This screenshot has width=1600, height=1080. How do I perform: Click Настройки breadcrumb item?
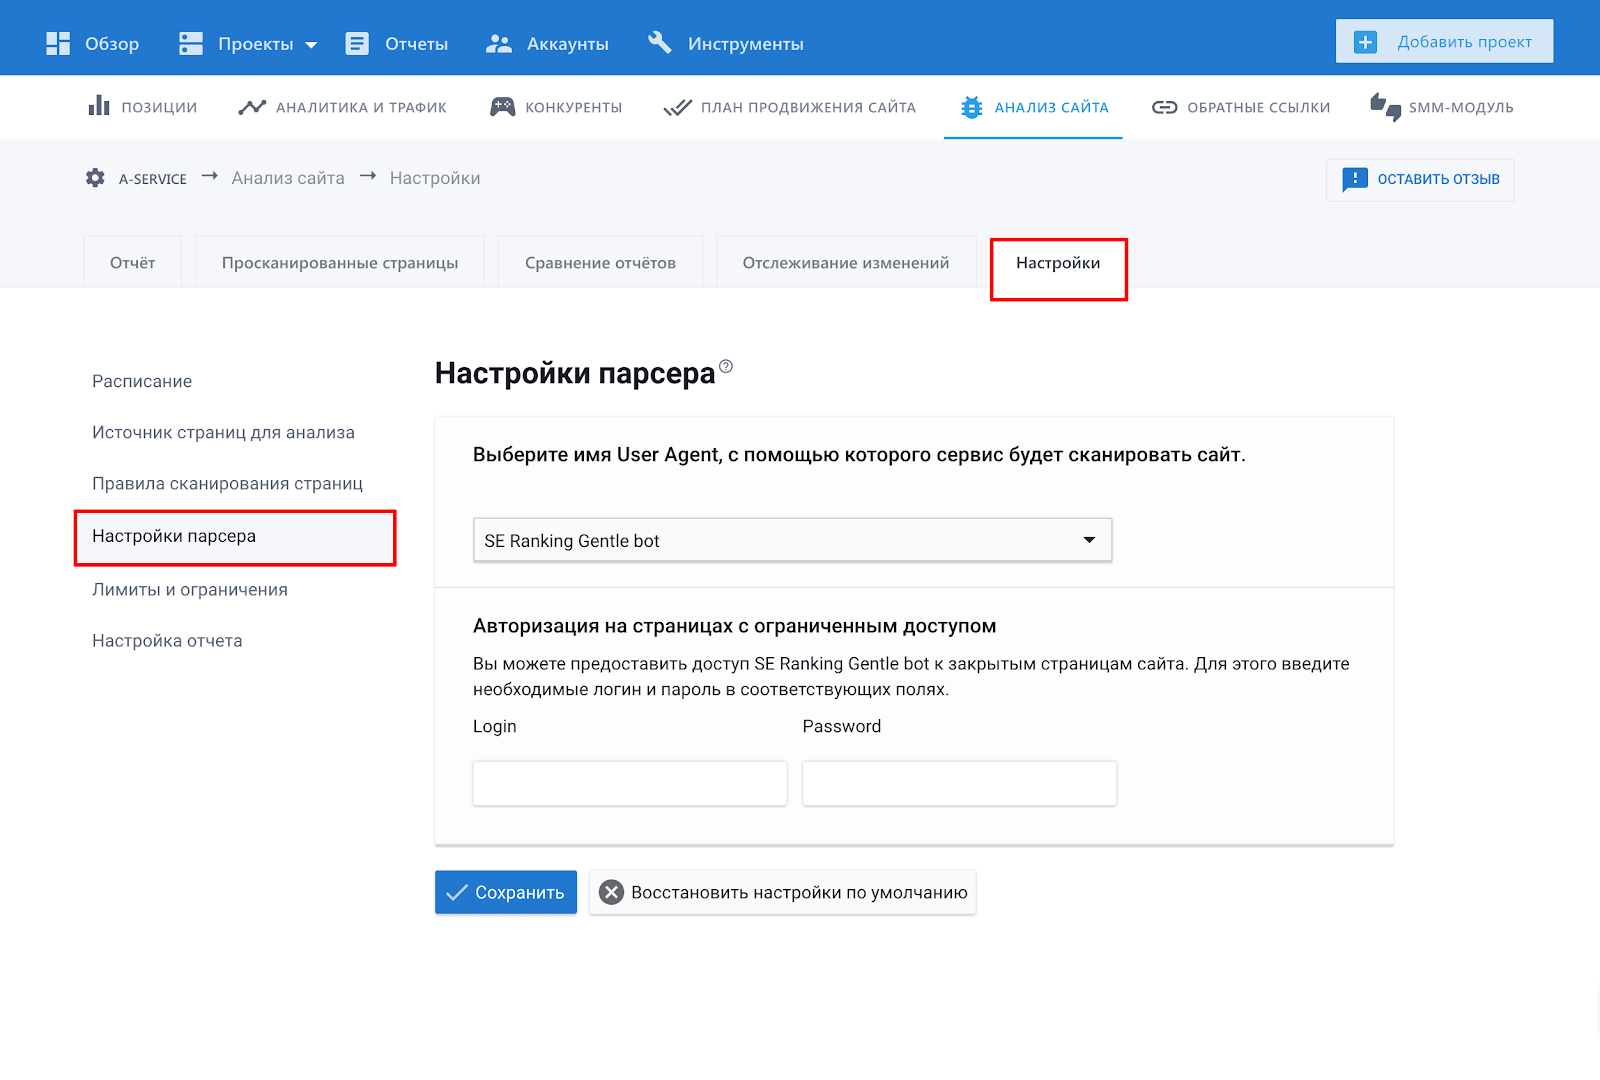click(x=435, y=178)
